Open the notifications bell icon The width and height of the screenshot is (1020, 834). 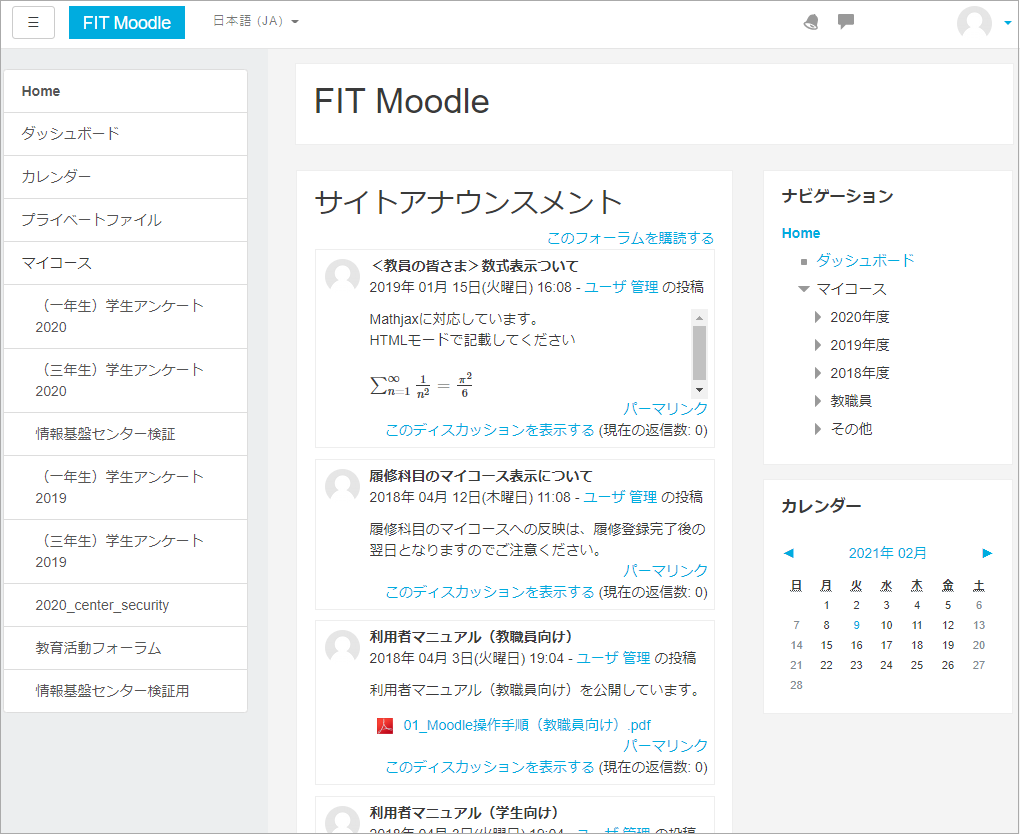811,22
